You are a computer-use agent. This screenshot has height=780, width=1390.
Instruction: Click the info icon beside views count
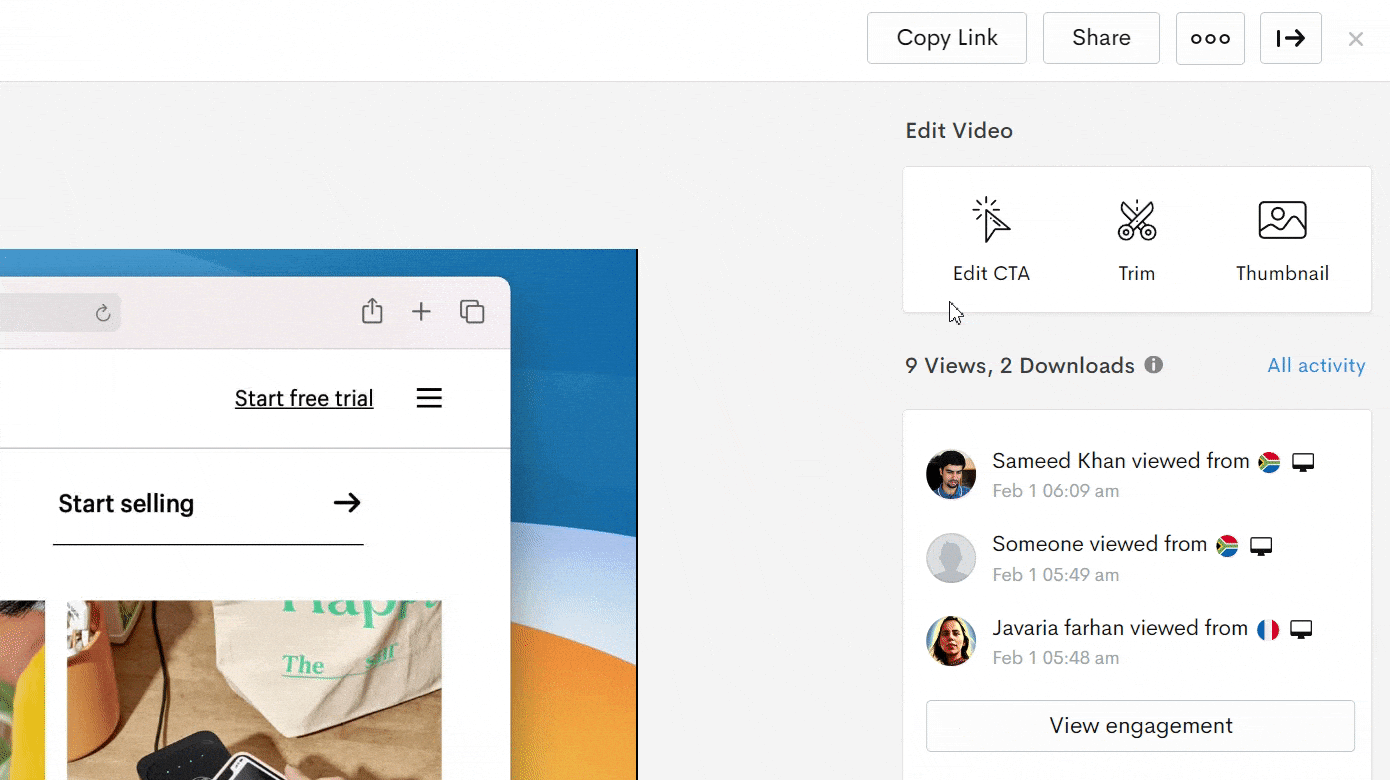[1153, 364]
